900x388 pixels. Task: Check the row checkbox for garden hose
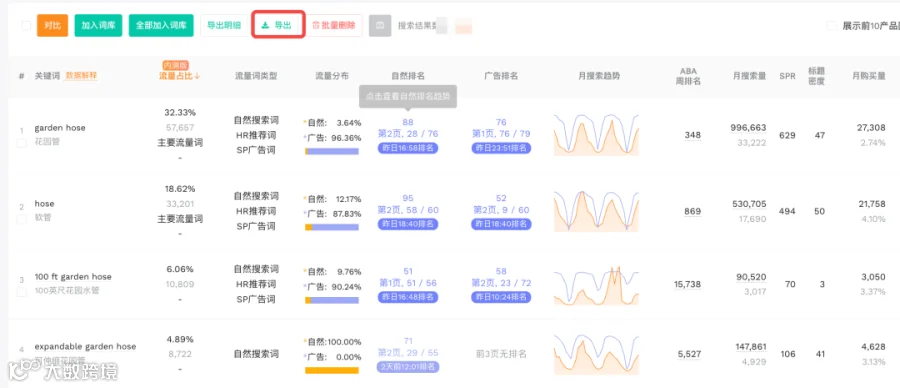coord(22,143)
